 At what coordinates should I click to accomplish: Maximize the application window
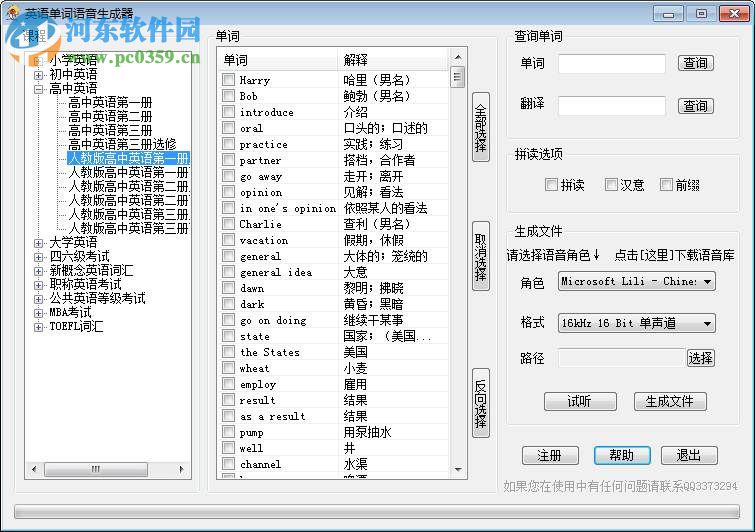[x=701, y=13]
